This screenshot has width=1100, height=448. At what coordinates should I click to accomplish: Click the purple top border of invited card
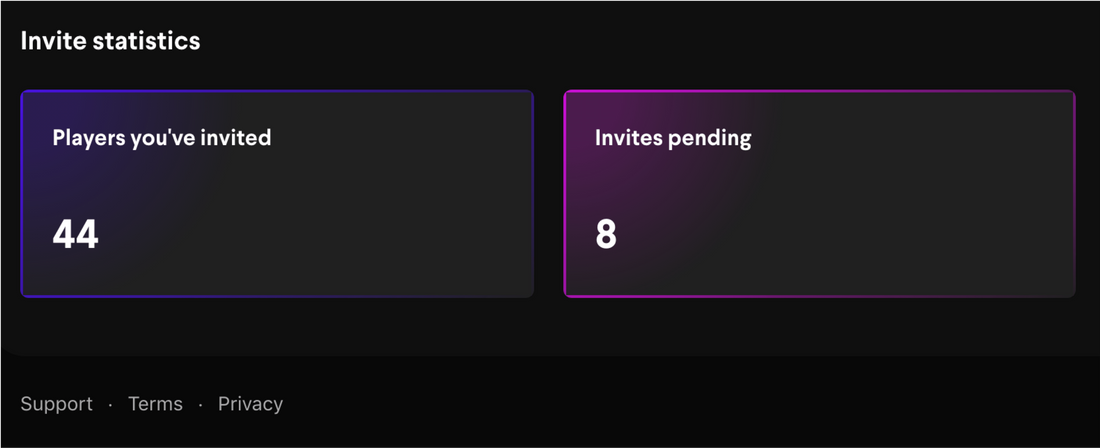[277, 92]
